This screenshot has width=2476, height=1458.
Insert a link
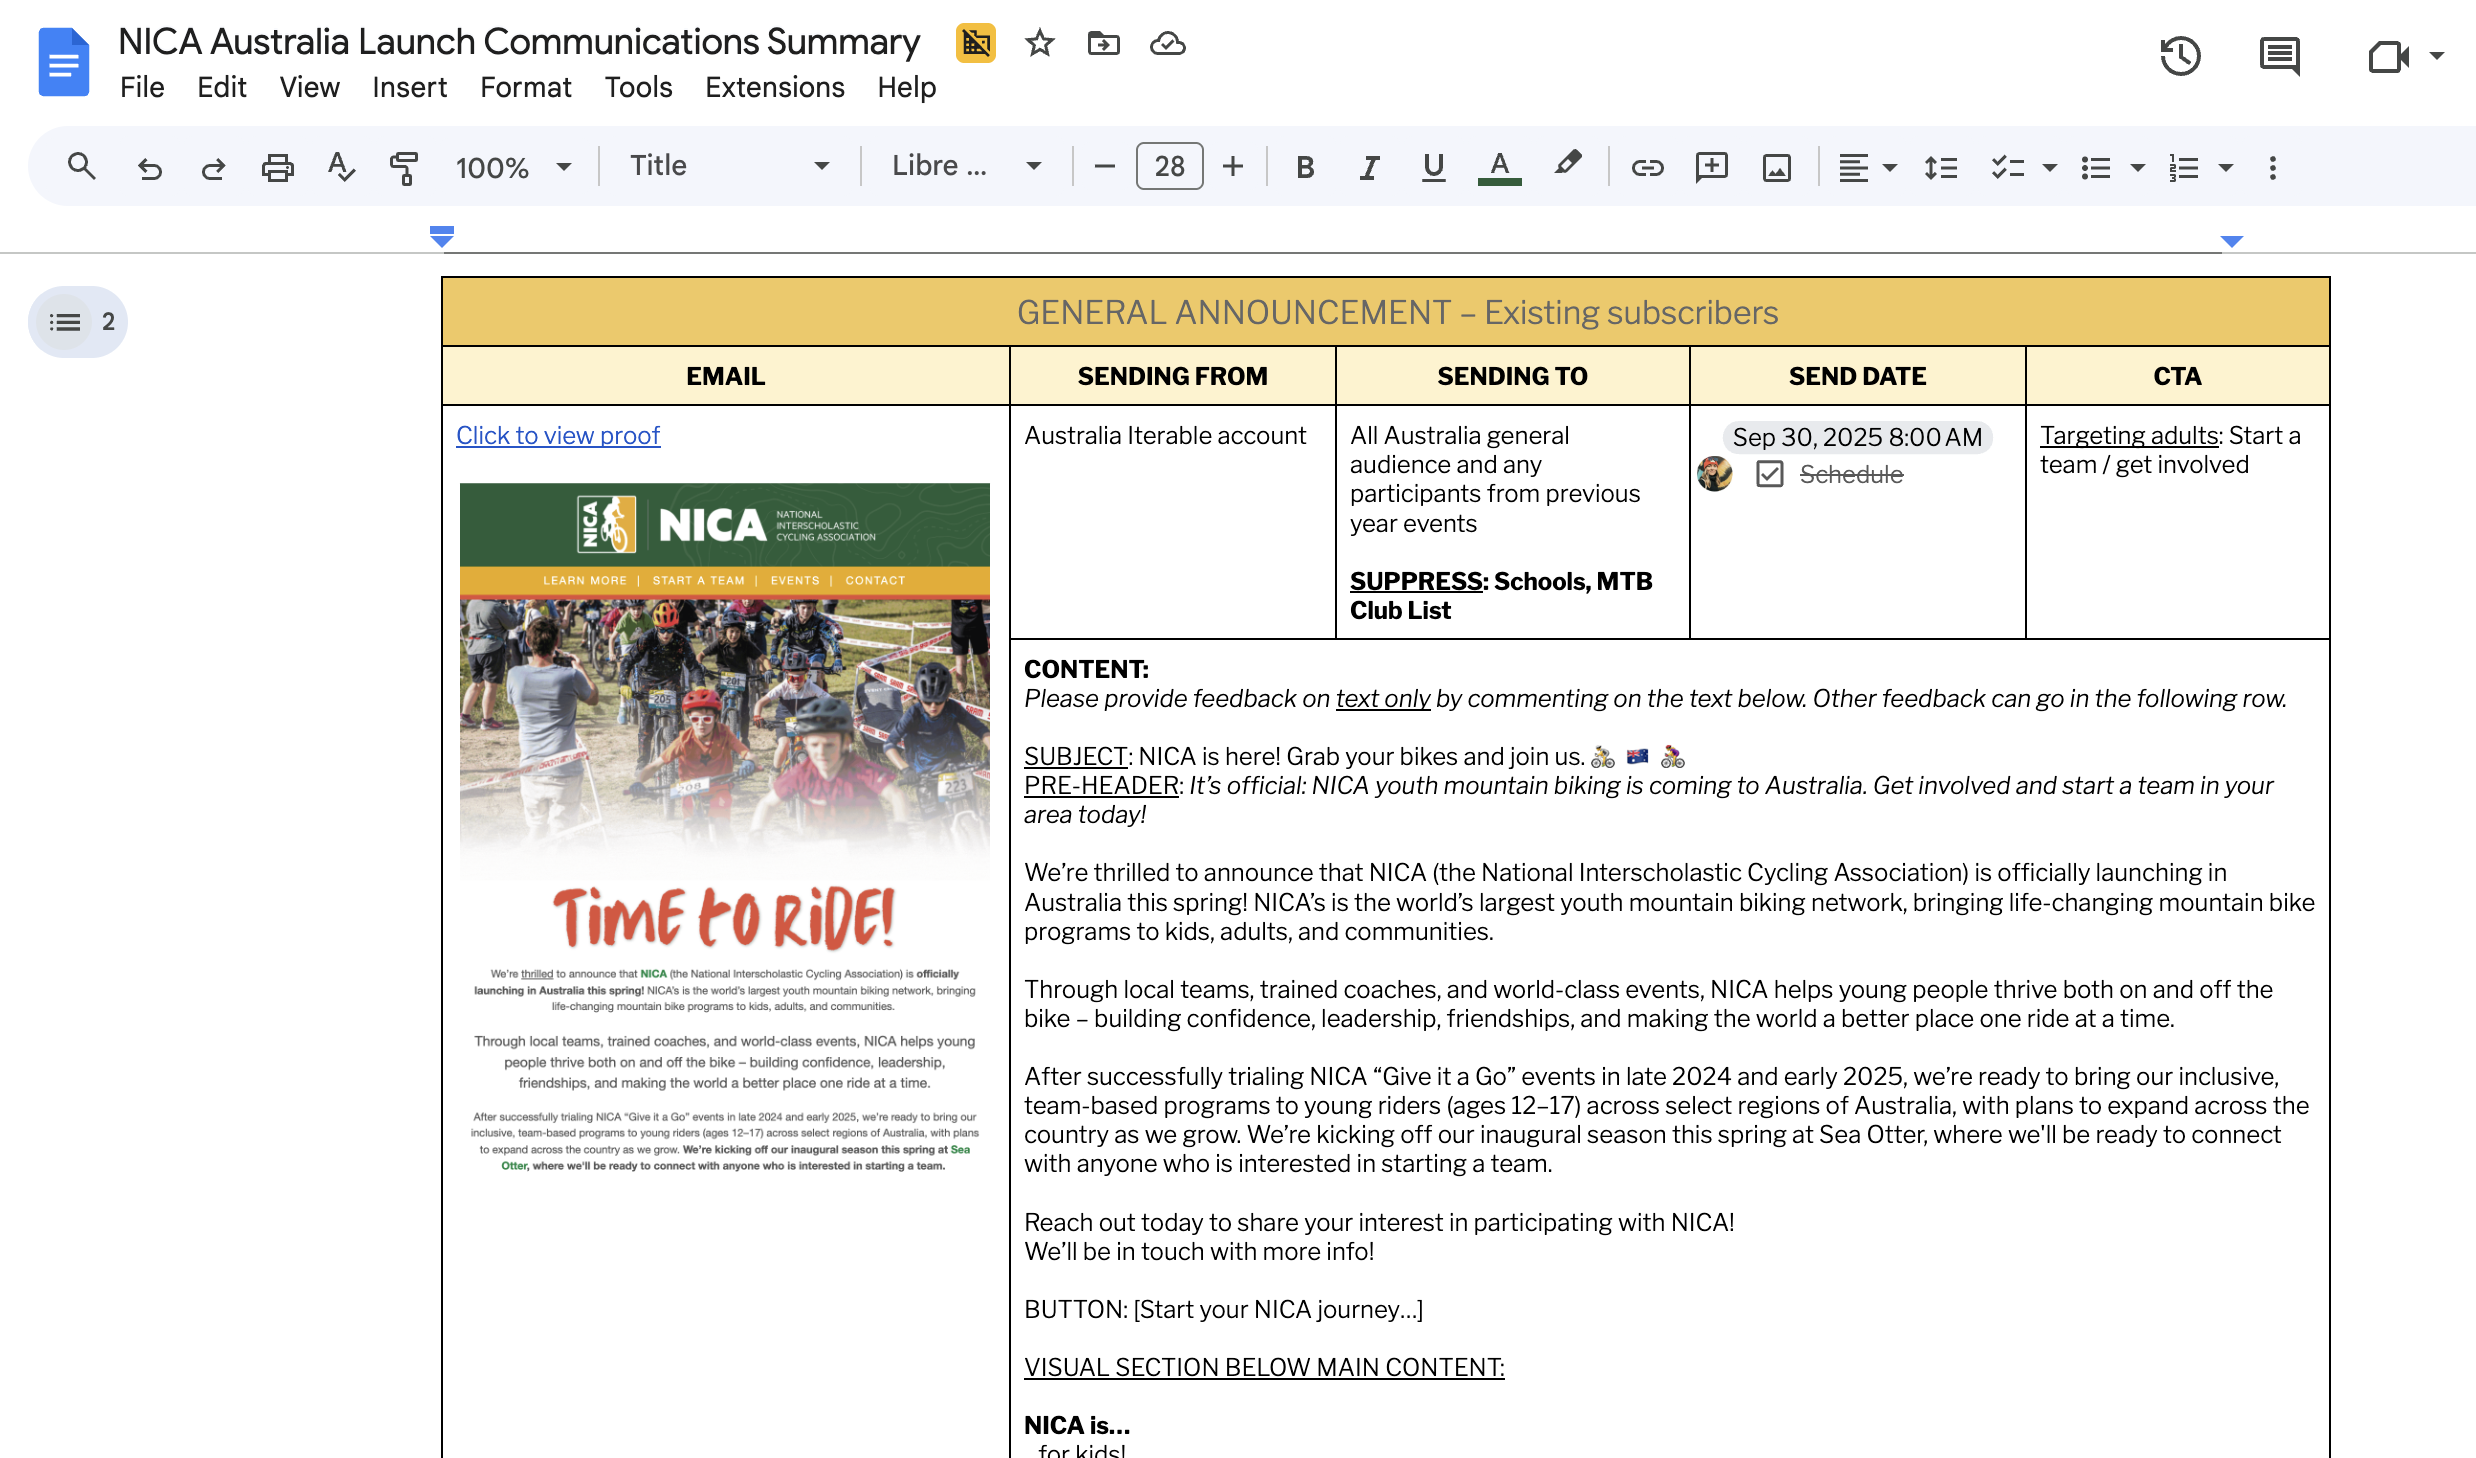tap(1647, 166)
